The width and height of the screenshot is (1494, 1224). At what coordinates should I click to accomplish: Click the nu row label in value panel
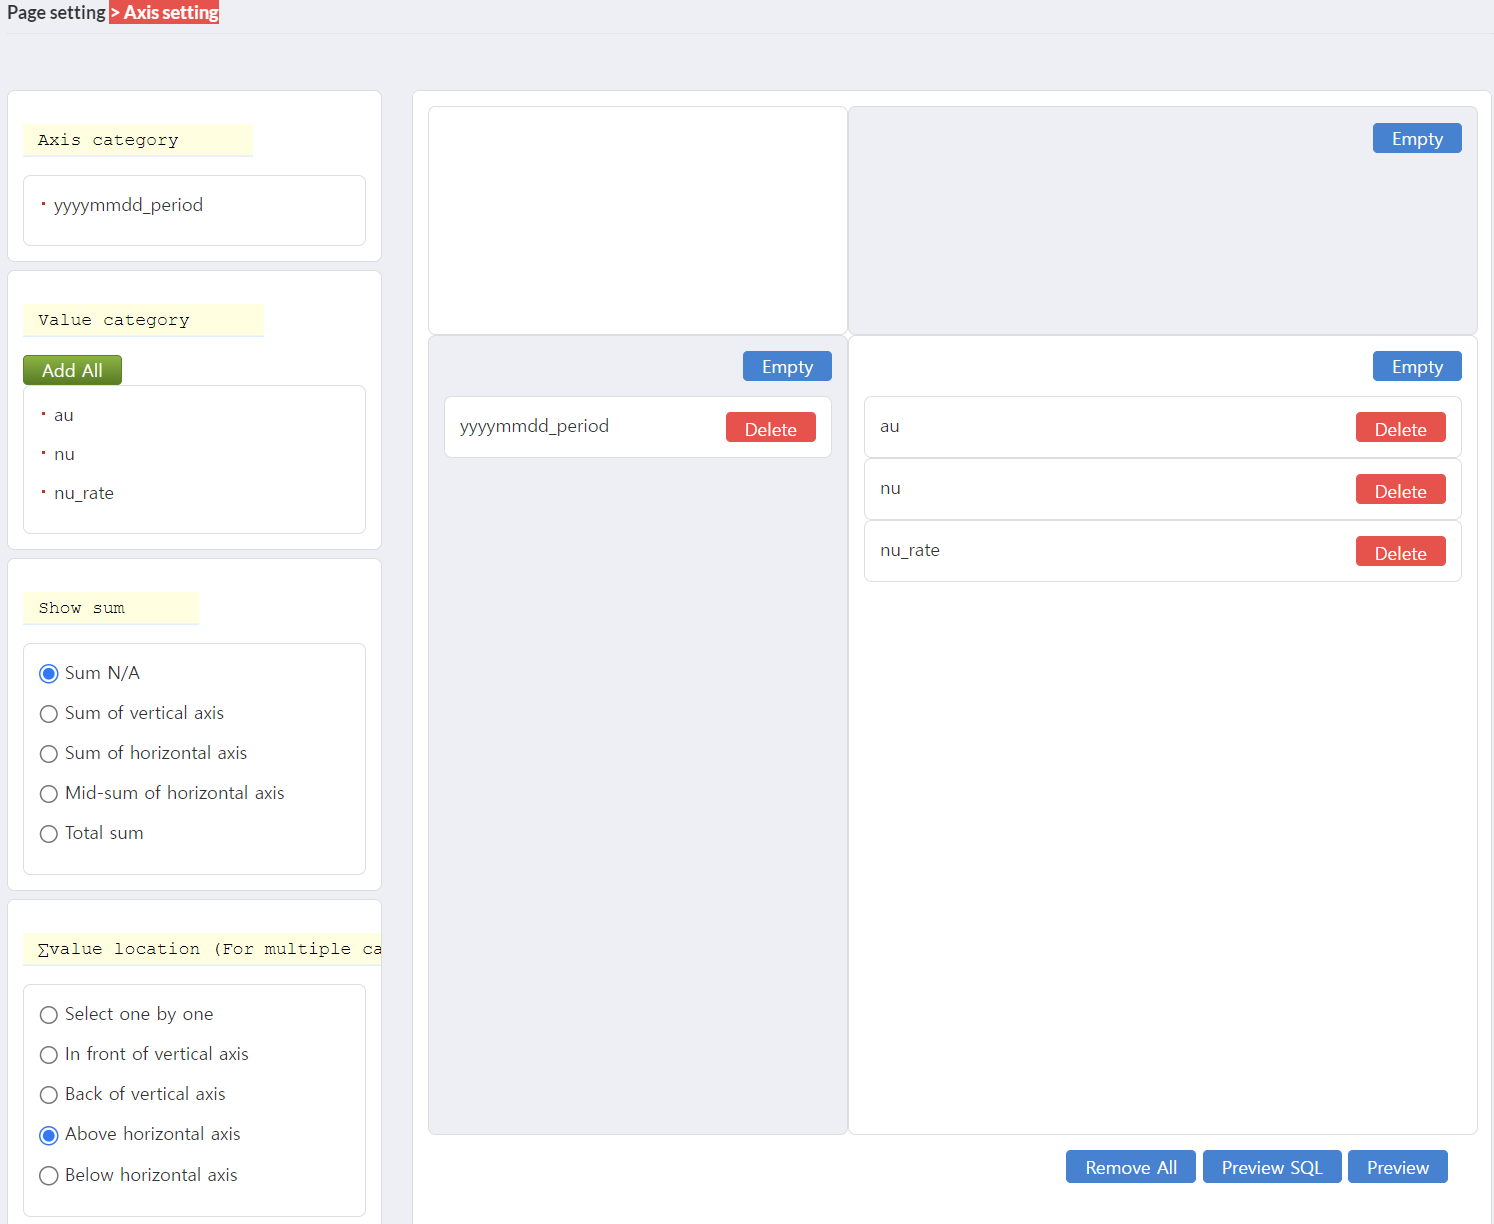pos(890,488)
